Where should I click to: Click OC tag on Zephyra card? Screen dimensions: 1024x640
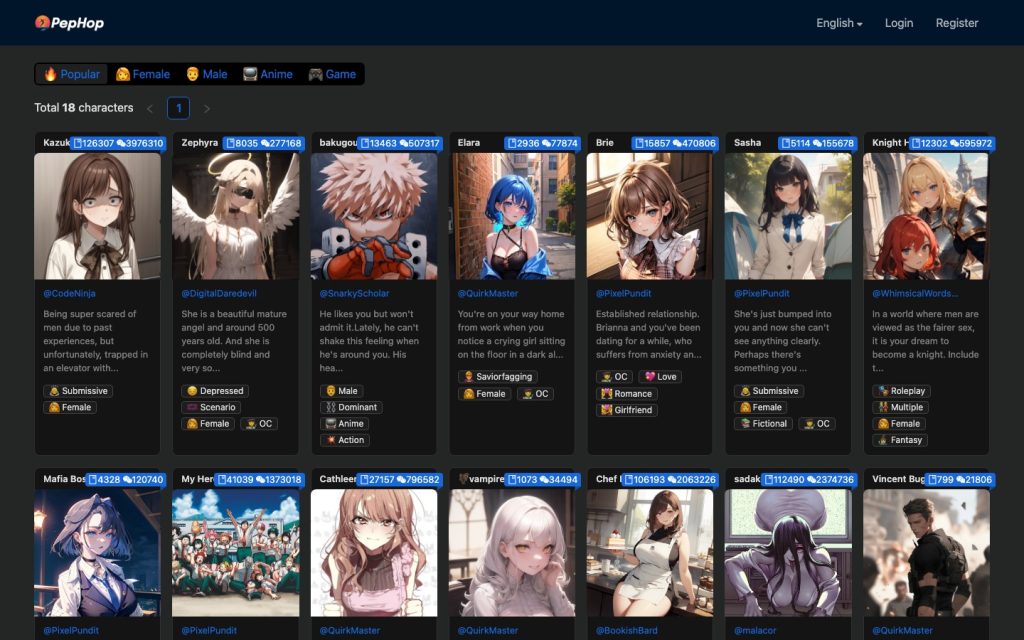(259, 424)
